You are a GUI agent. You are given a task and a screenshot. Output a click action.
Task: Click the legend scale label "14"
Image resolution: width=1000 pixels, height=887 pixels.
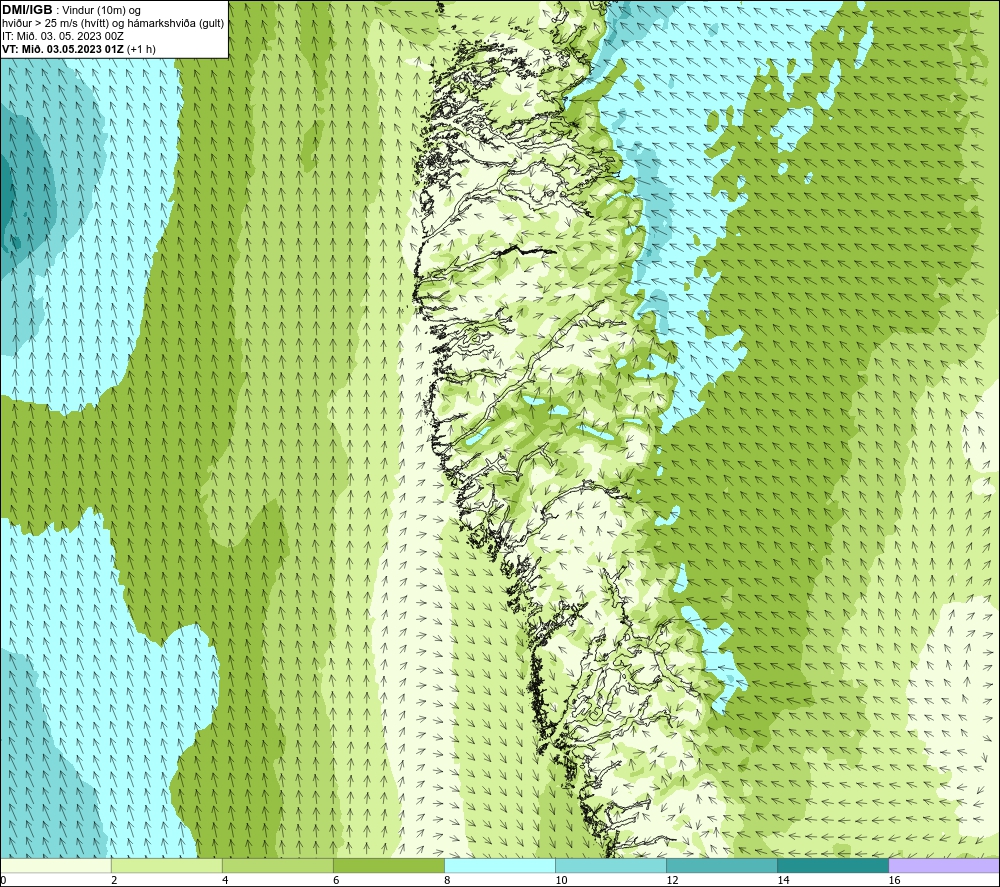(783, 880)
